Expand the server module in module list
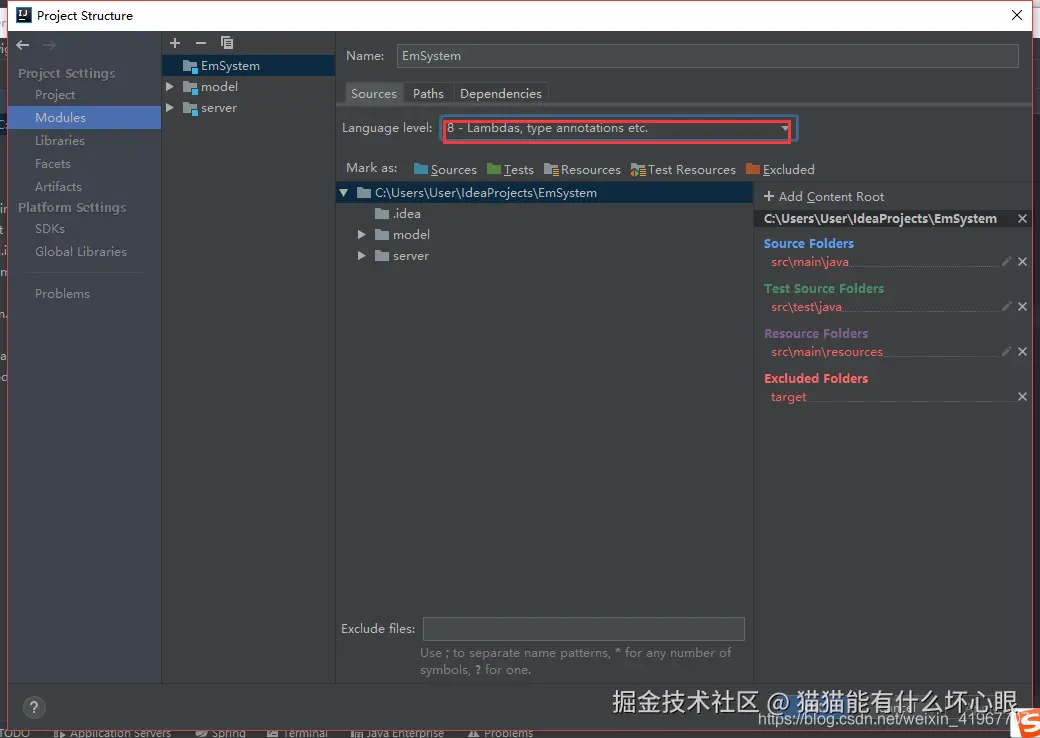This screenshot has width=1040, height=738. click(170, 108)
